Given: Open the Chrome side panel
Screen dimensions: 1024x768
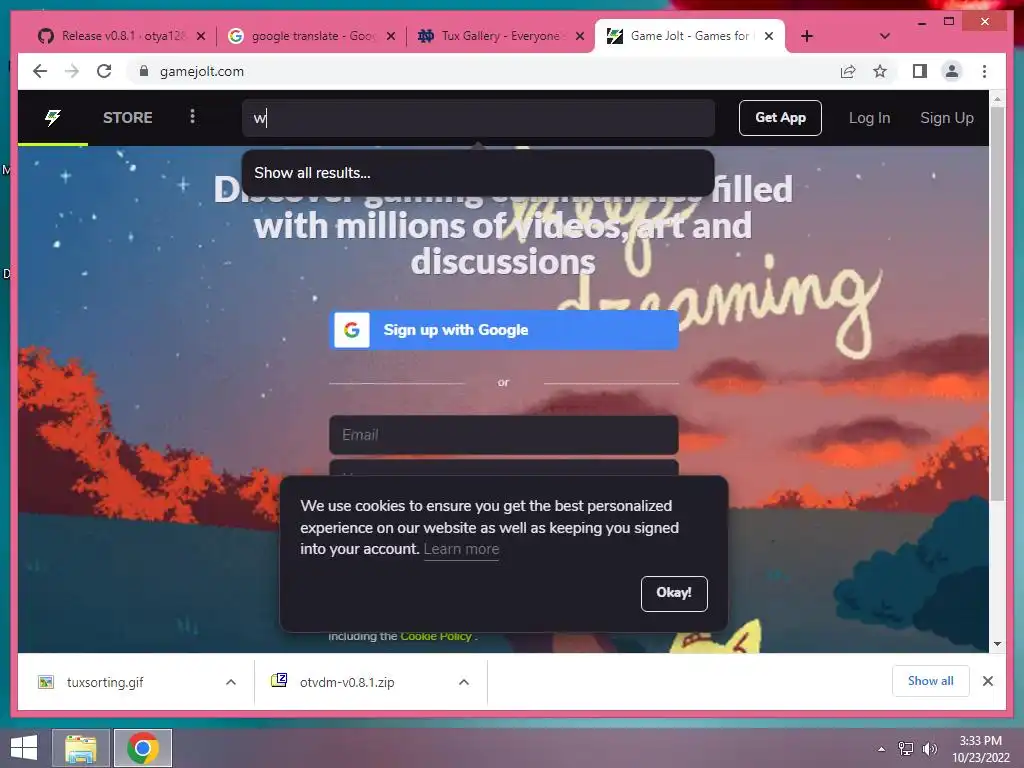Looking at the screenshot, I should click(x=920, y=71).
